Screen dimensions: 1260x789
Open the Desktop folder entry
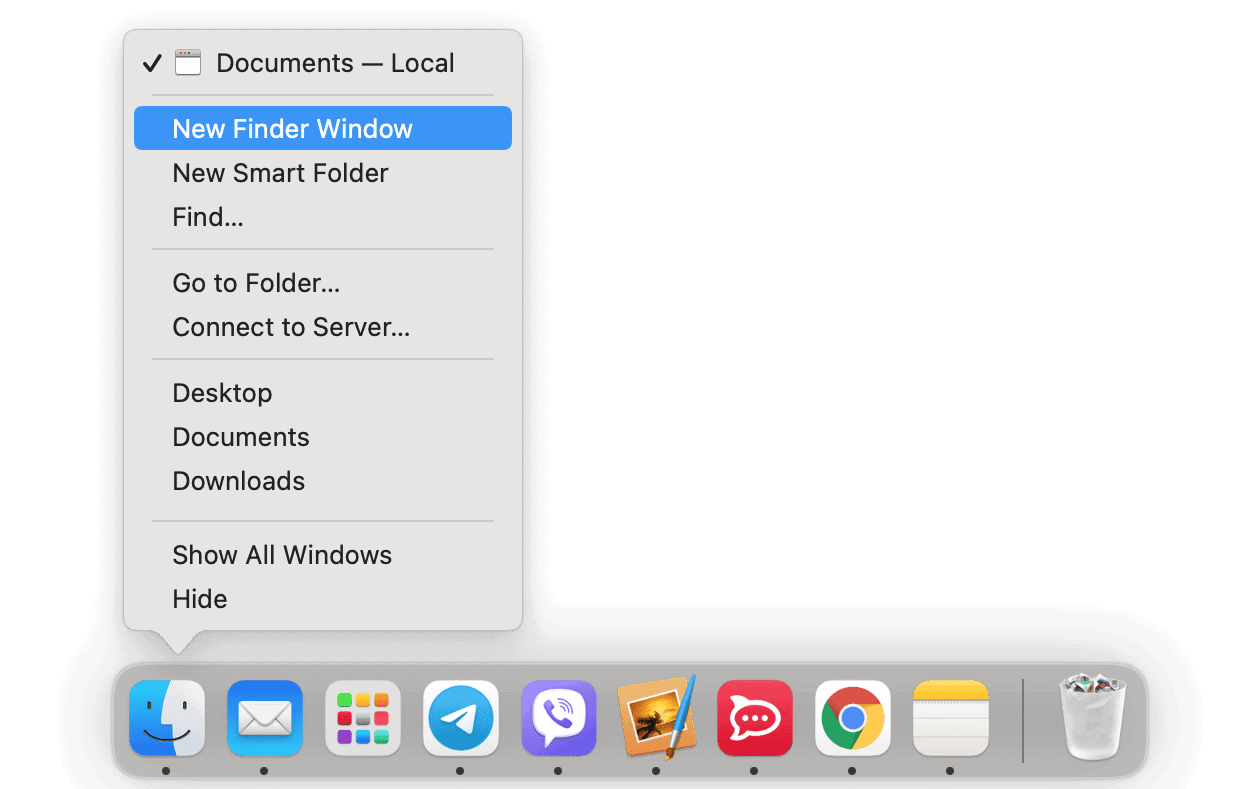[323, 393]
